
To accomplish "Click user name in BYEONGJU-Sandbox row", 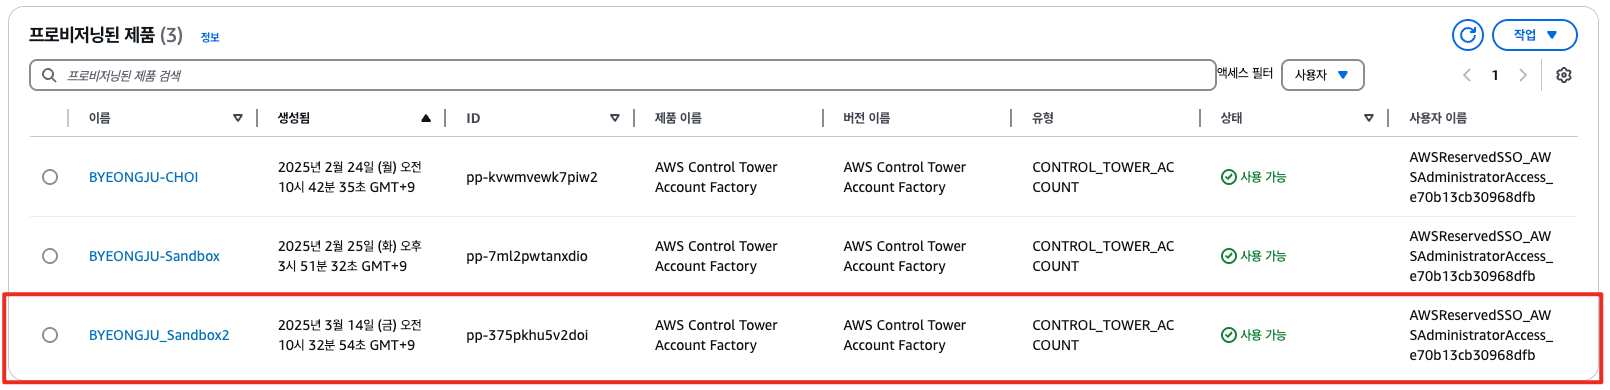I will (x=1481, y=256).
